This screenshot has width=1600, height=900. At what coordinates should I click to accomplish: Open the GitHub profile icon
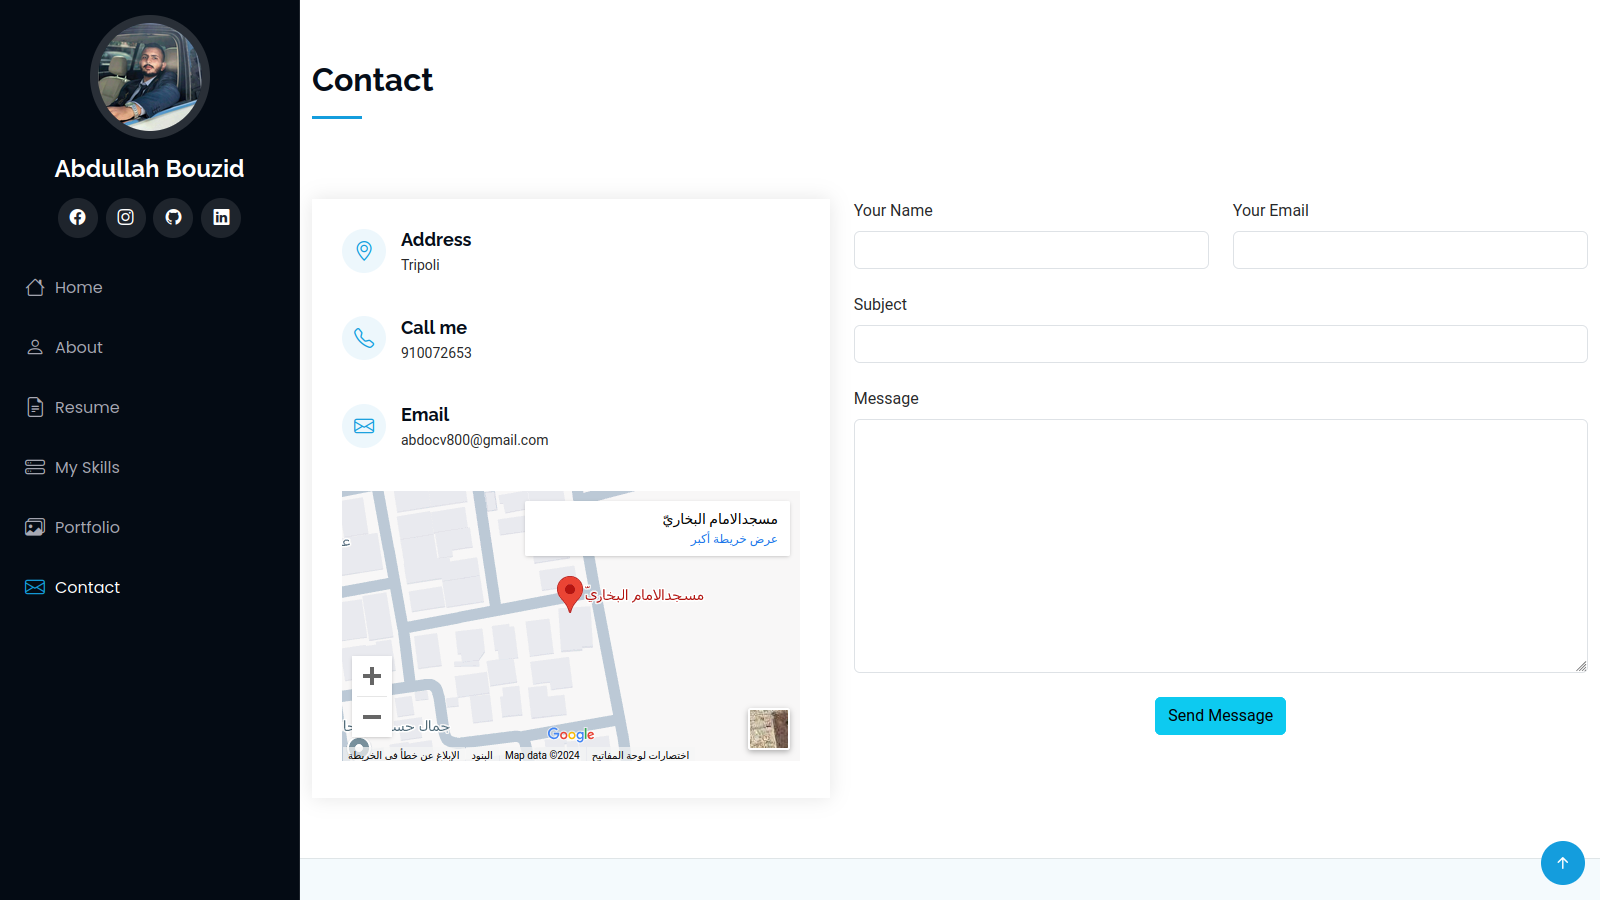click(x=173, y=217)
